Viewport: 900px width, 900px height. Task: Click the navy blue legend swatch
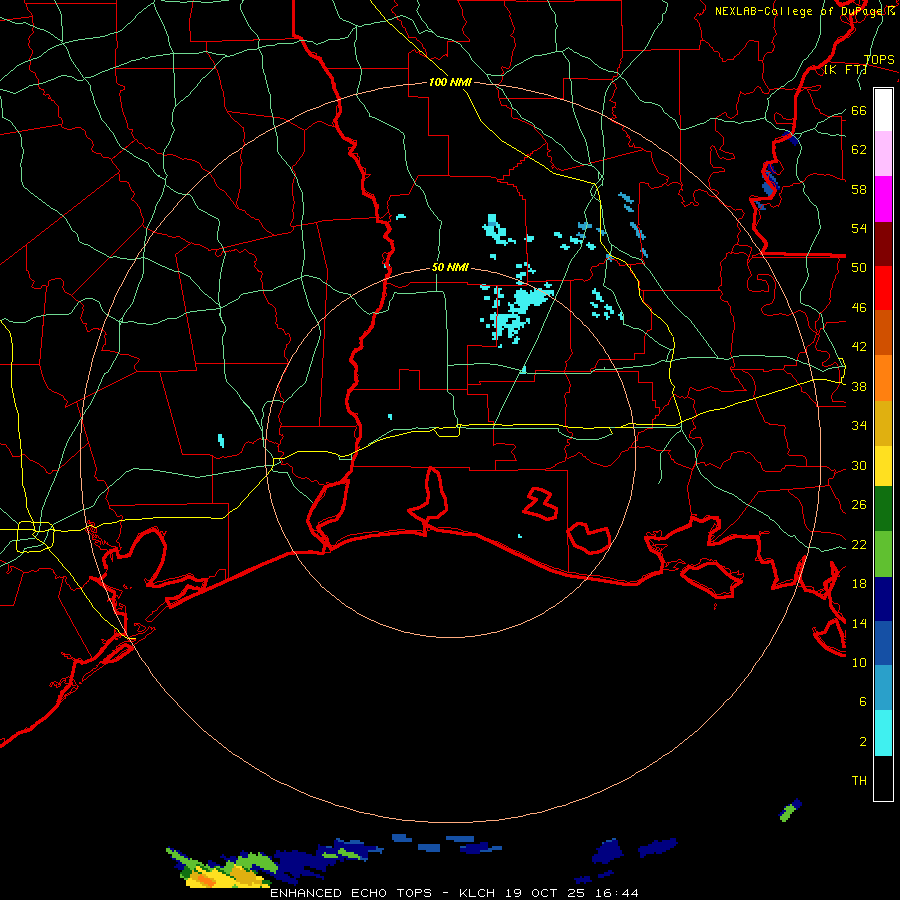(x=883, y=599)
